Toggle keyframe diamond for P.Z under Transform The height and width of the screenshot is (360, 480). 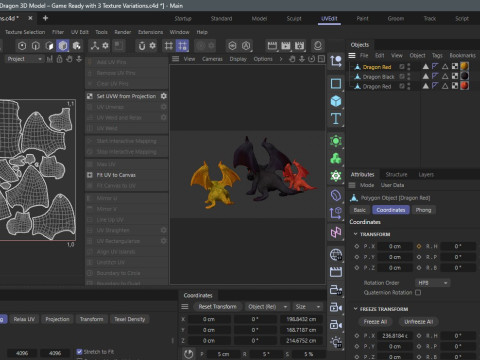point(357,268)
